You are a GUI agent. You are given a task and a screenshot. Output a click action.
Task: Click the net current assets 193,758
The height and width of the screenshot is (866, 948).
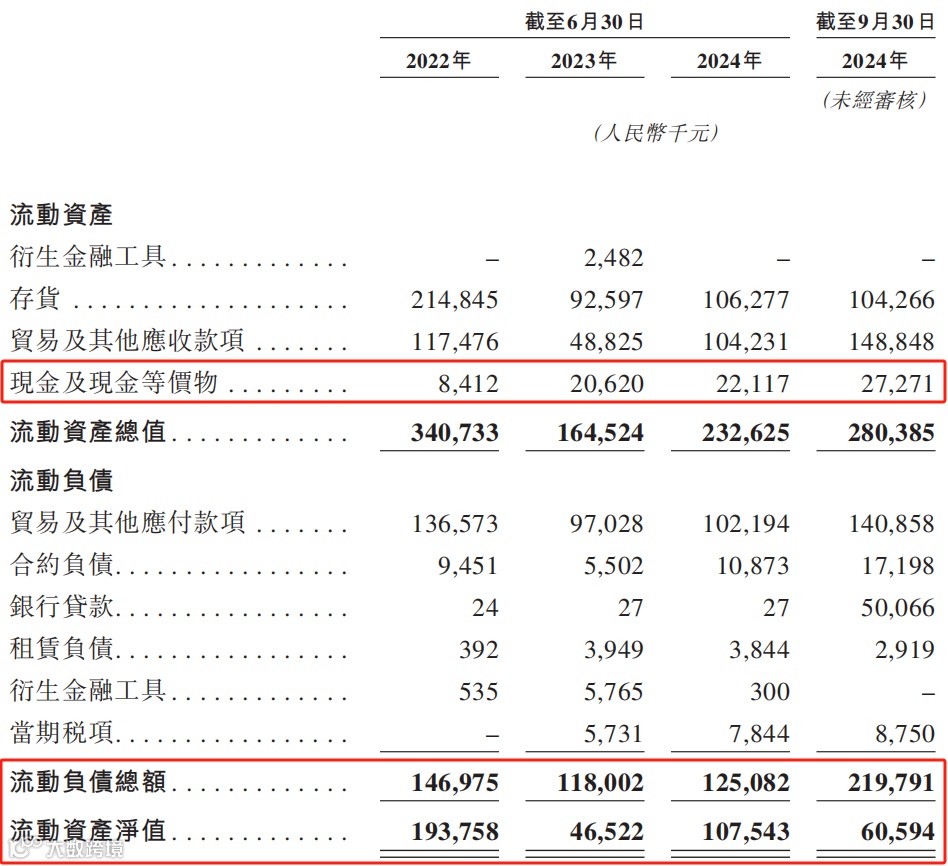[455, 832]
